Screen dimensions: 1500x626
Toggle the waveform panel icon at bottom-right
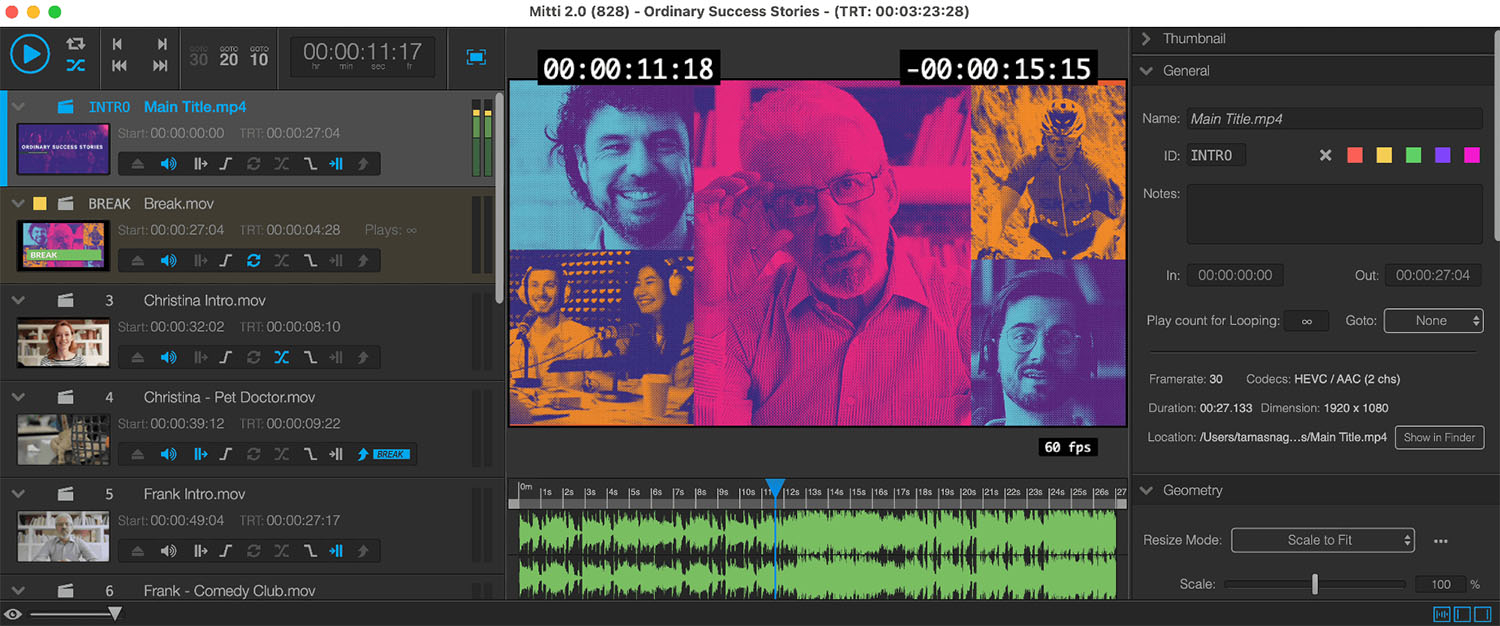click(x=1442, y=614)
